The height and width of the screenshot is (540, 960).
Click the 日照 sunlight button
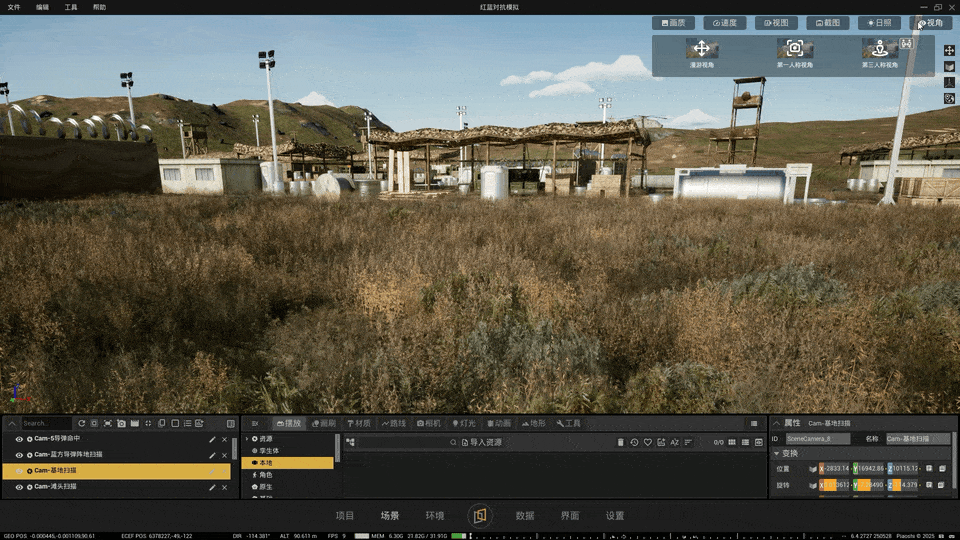[x=879, y=23]
